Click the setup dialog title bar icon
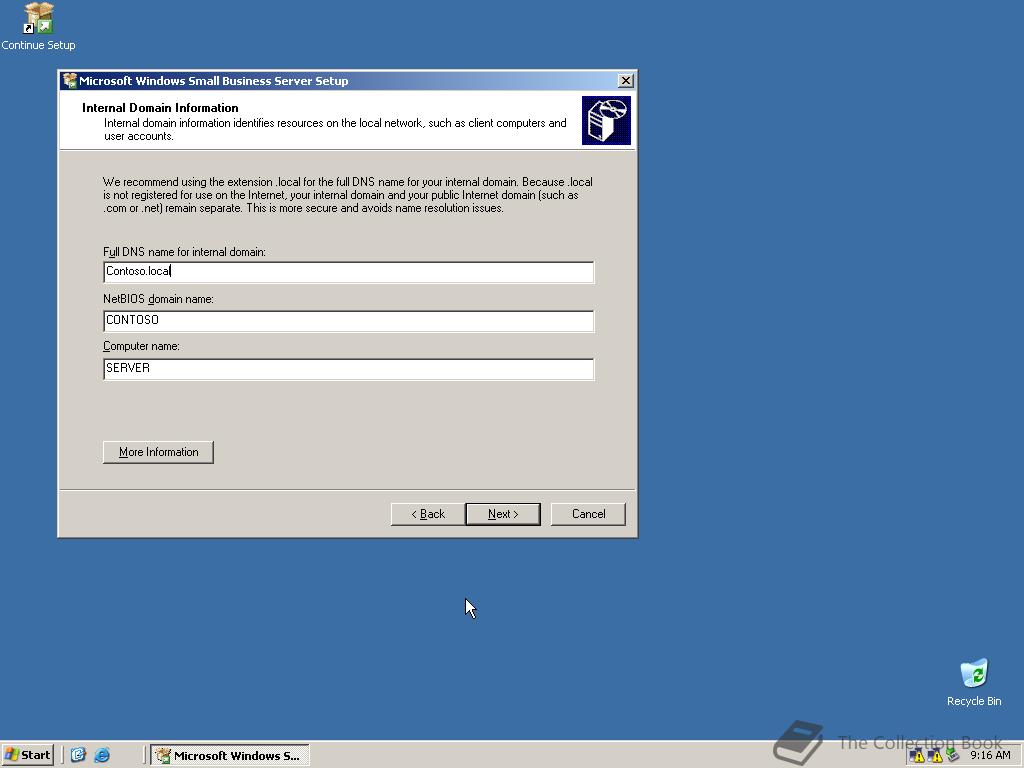This screenshot has height=768, width=1024. click(70, 80)
